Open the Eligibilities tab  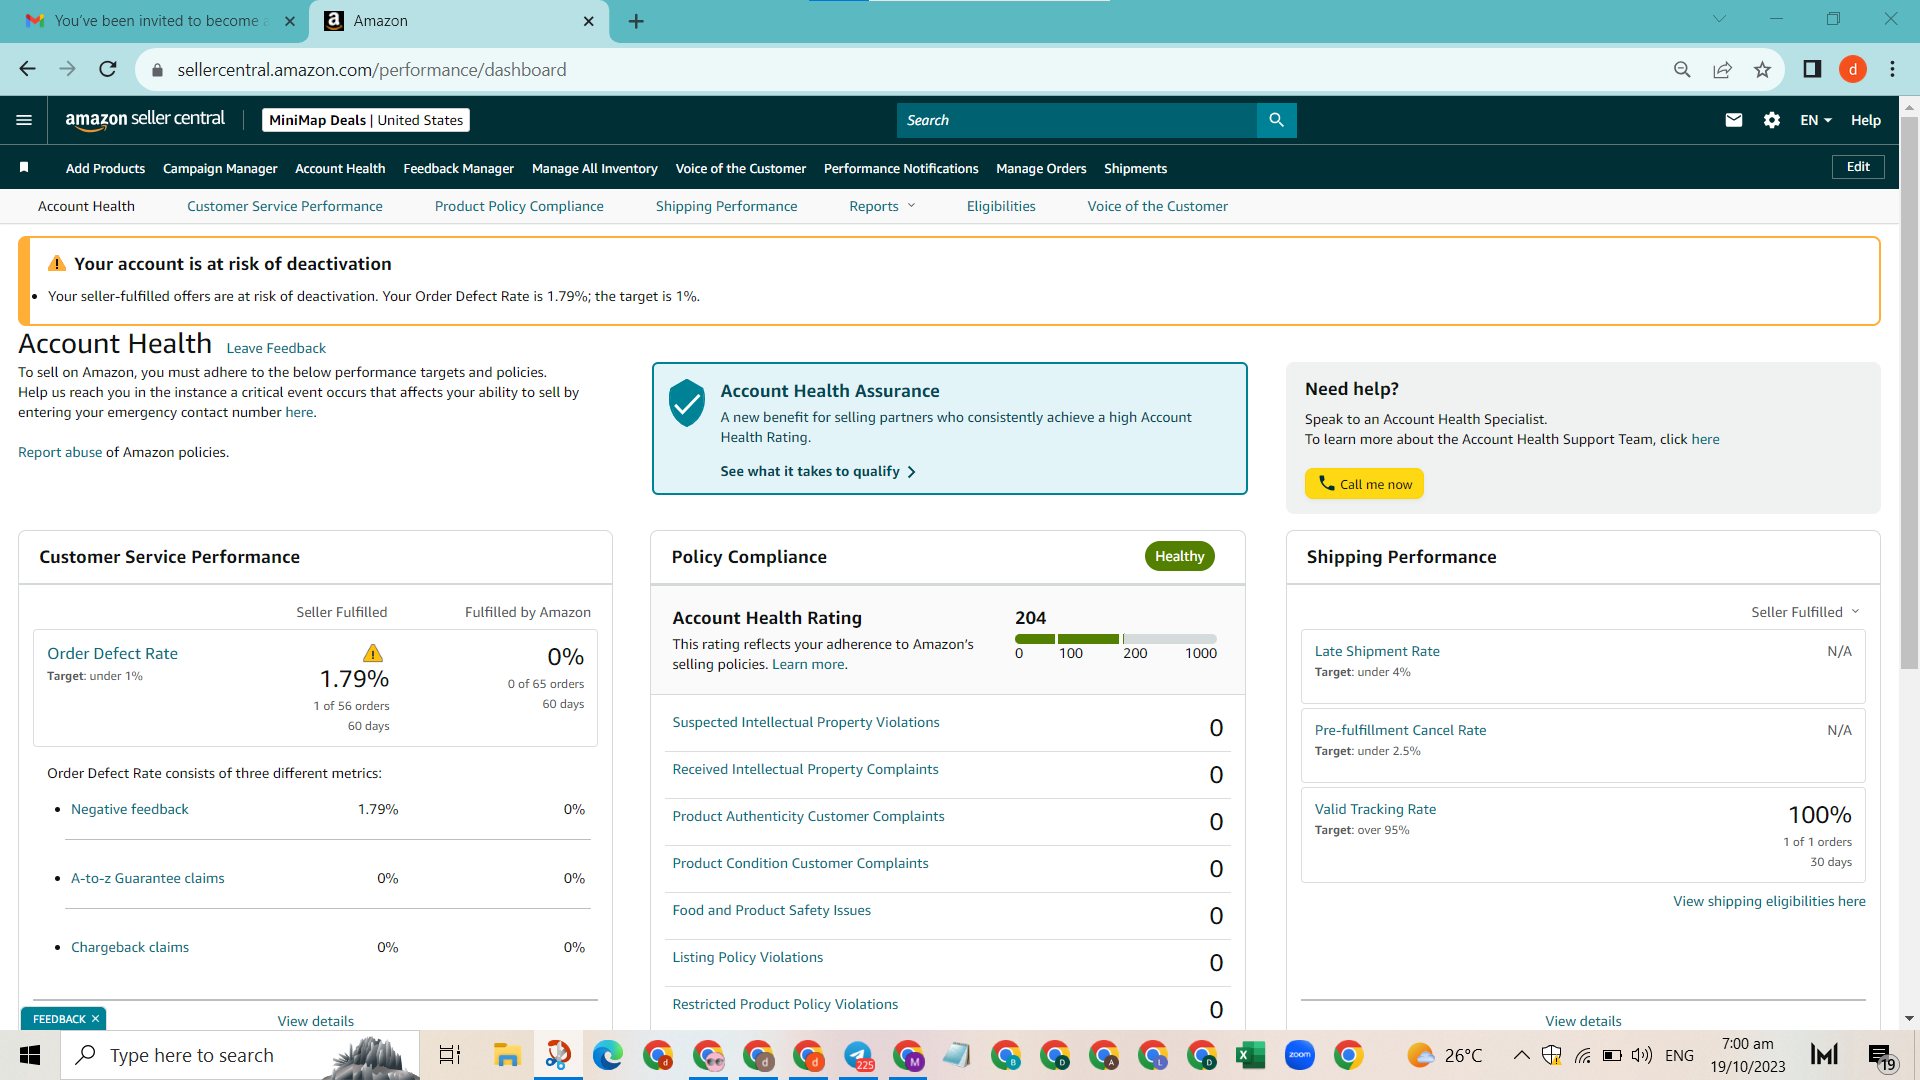point(1001,206)
